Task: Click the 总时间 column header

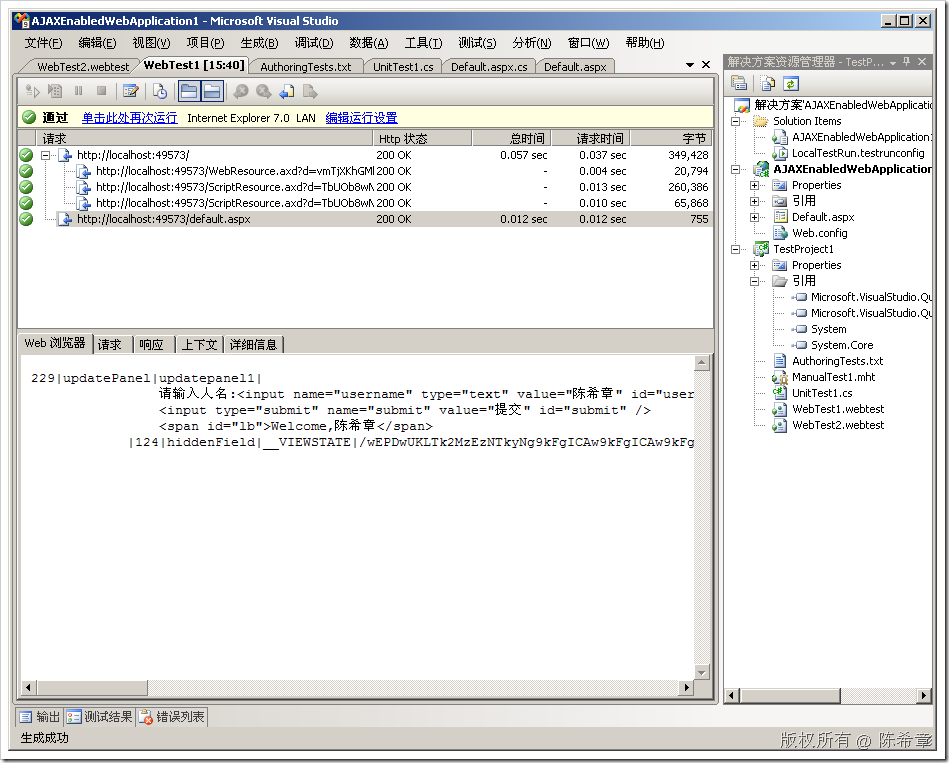Action: 511,139
